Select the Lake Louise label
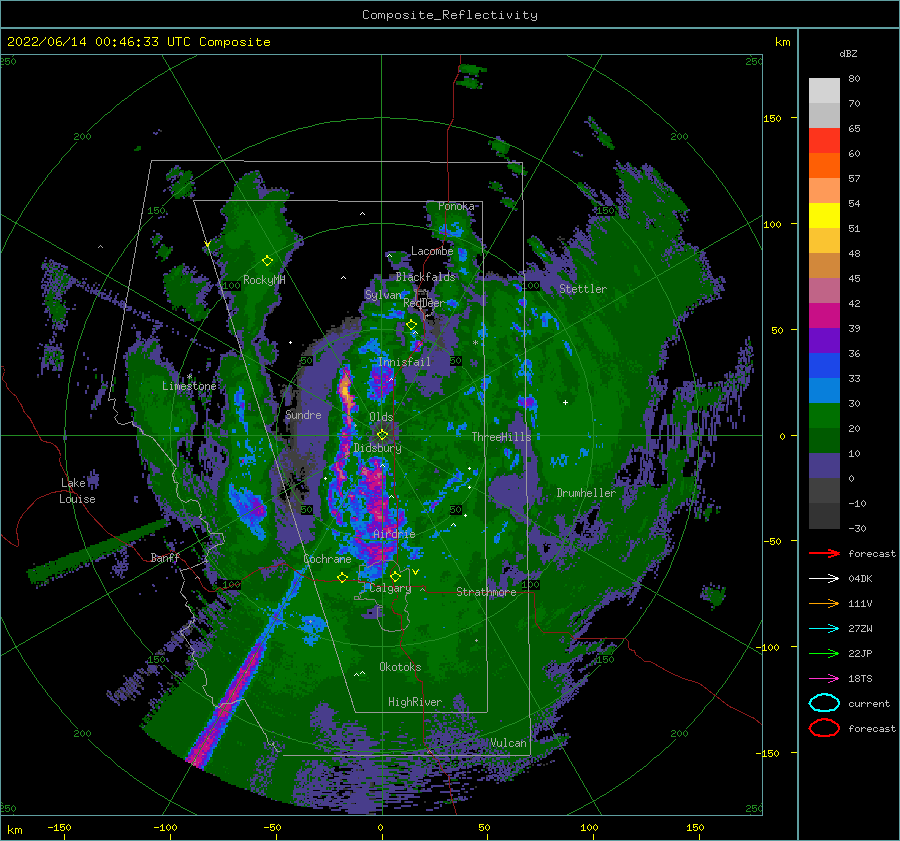900x841 pixels. [x=77, y=491]
